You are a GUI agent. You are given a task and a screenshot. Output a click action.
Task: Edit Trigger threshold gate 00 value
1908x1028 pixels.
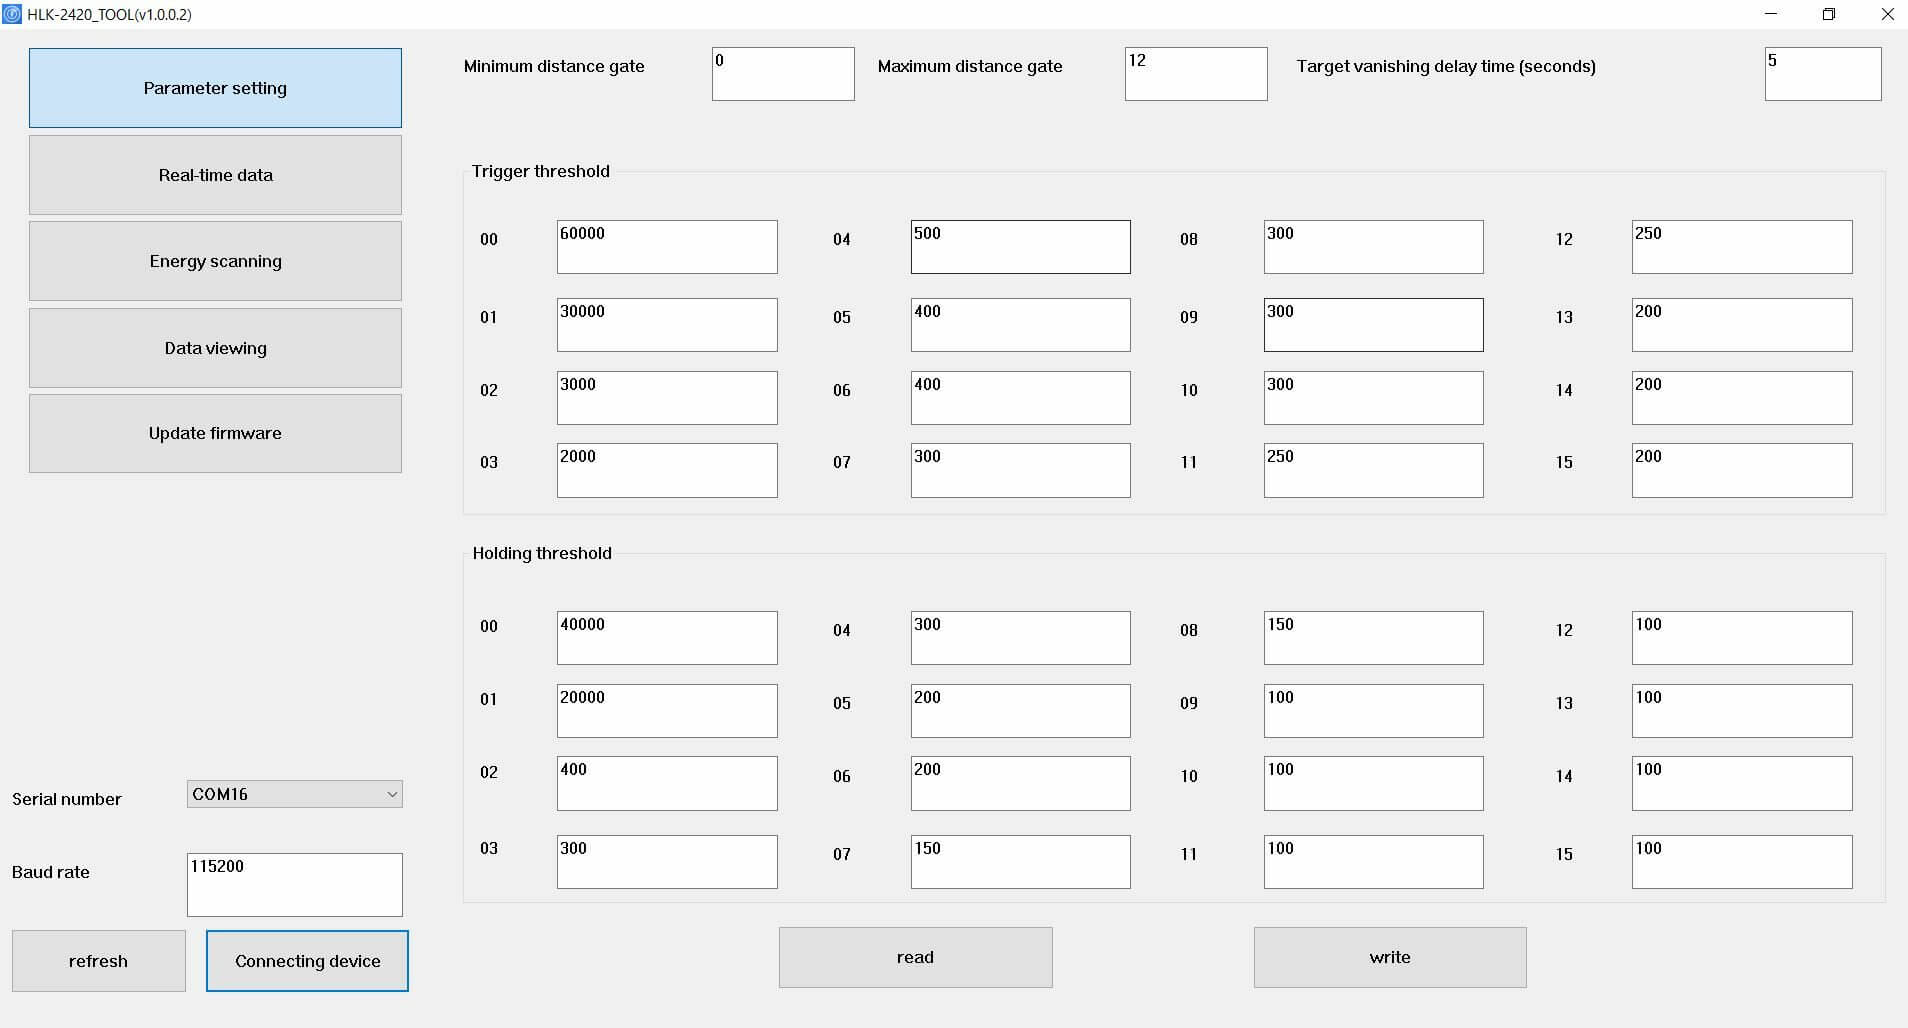point(667,247)
